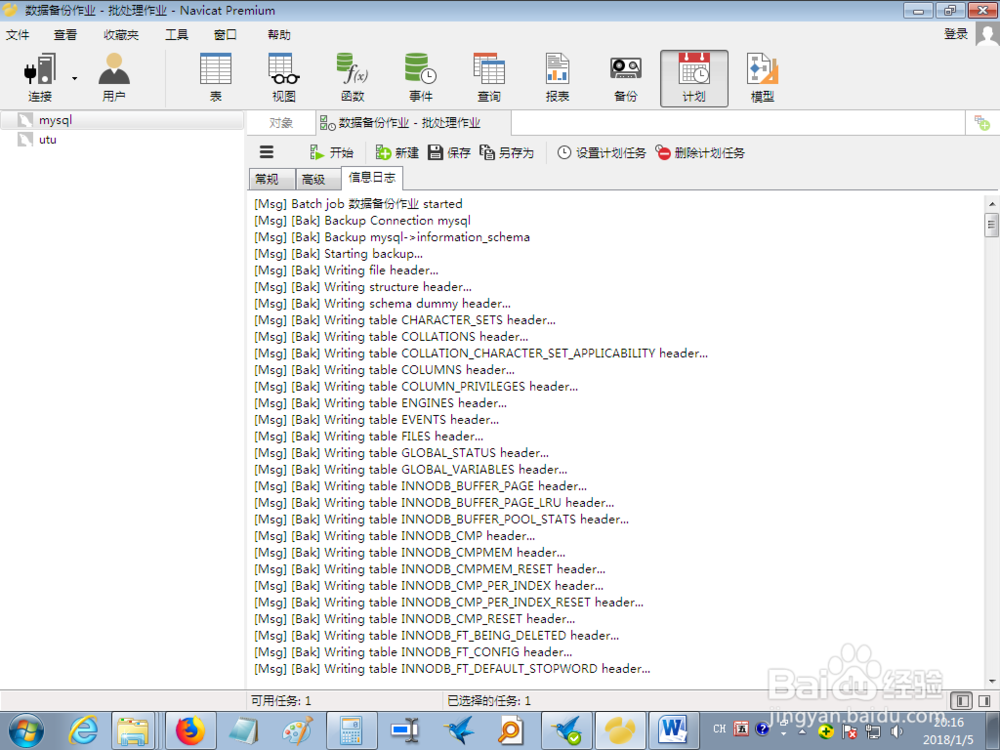Open the Calculator app in the taskbar

(x=351, y=731)
